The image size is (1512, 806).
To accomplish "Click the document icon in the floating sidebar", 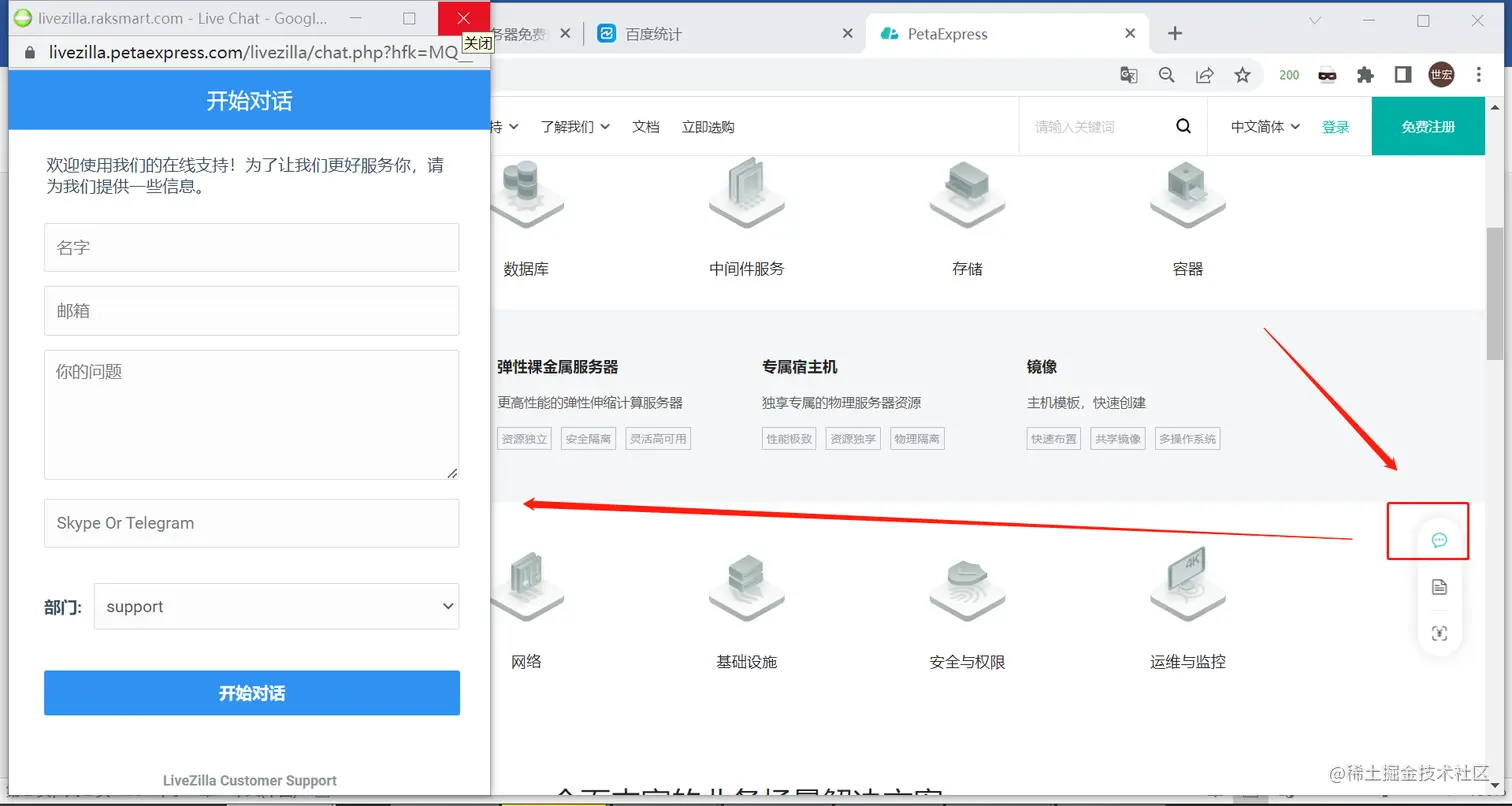I will point(1438,587).
